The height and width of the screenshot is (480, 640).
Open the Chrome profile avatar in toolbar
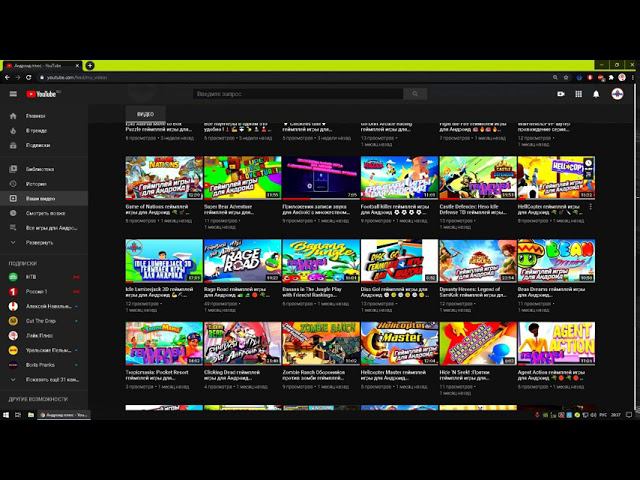622,77
